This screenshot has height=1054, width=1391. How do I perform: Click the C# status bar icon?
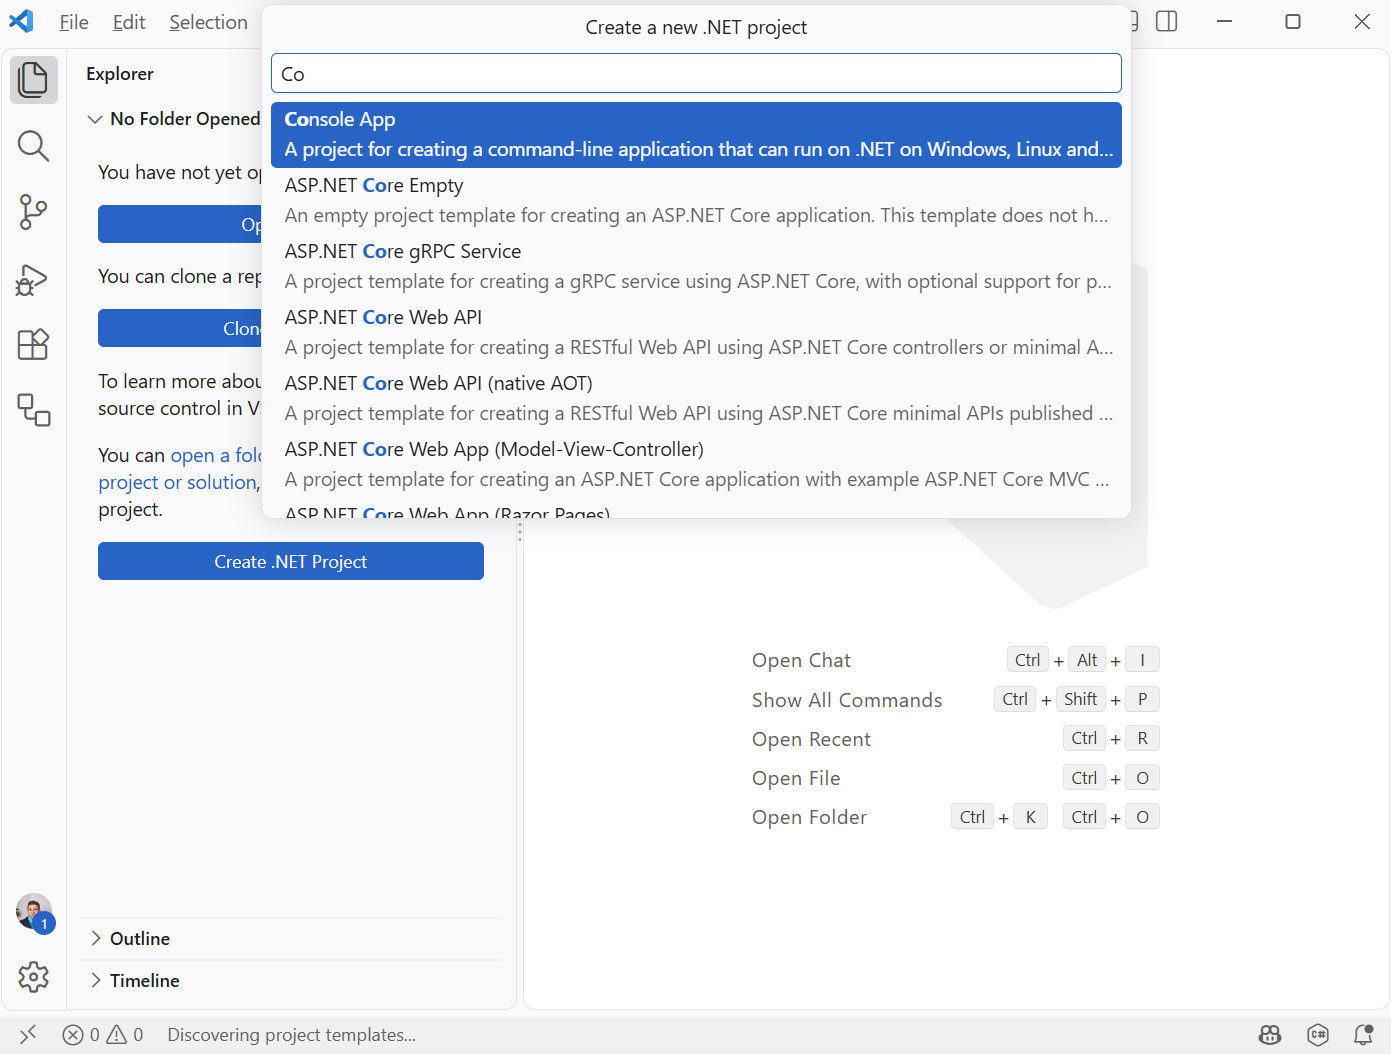[1318, 1035]
